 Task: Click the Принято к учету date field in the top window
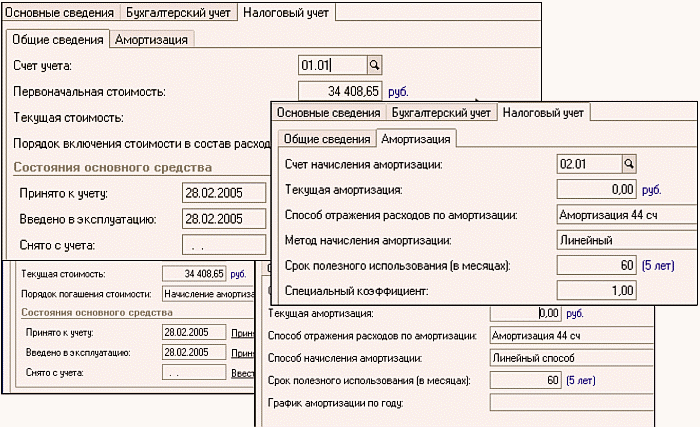coord(225,193)
